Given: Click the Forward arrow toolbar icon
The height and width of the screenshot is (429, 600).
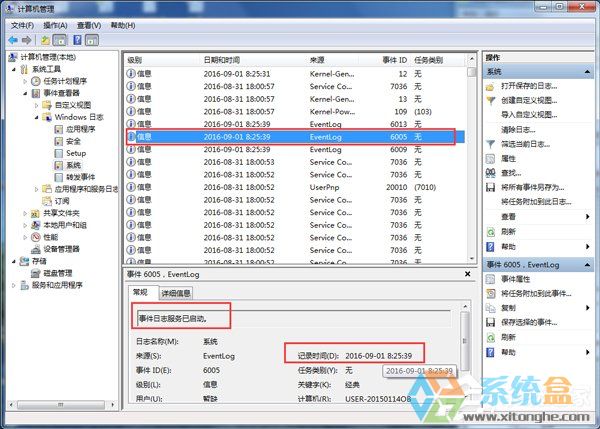Looking at the screenshot, I should click(x=27, y=40).
